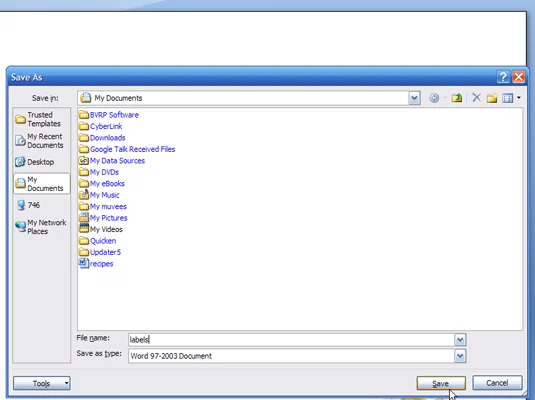
Task: Click into the File name field
Action: [x=291, y=340]
